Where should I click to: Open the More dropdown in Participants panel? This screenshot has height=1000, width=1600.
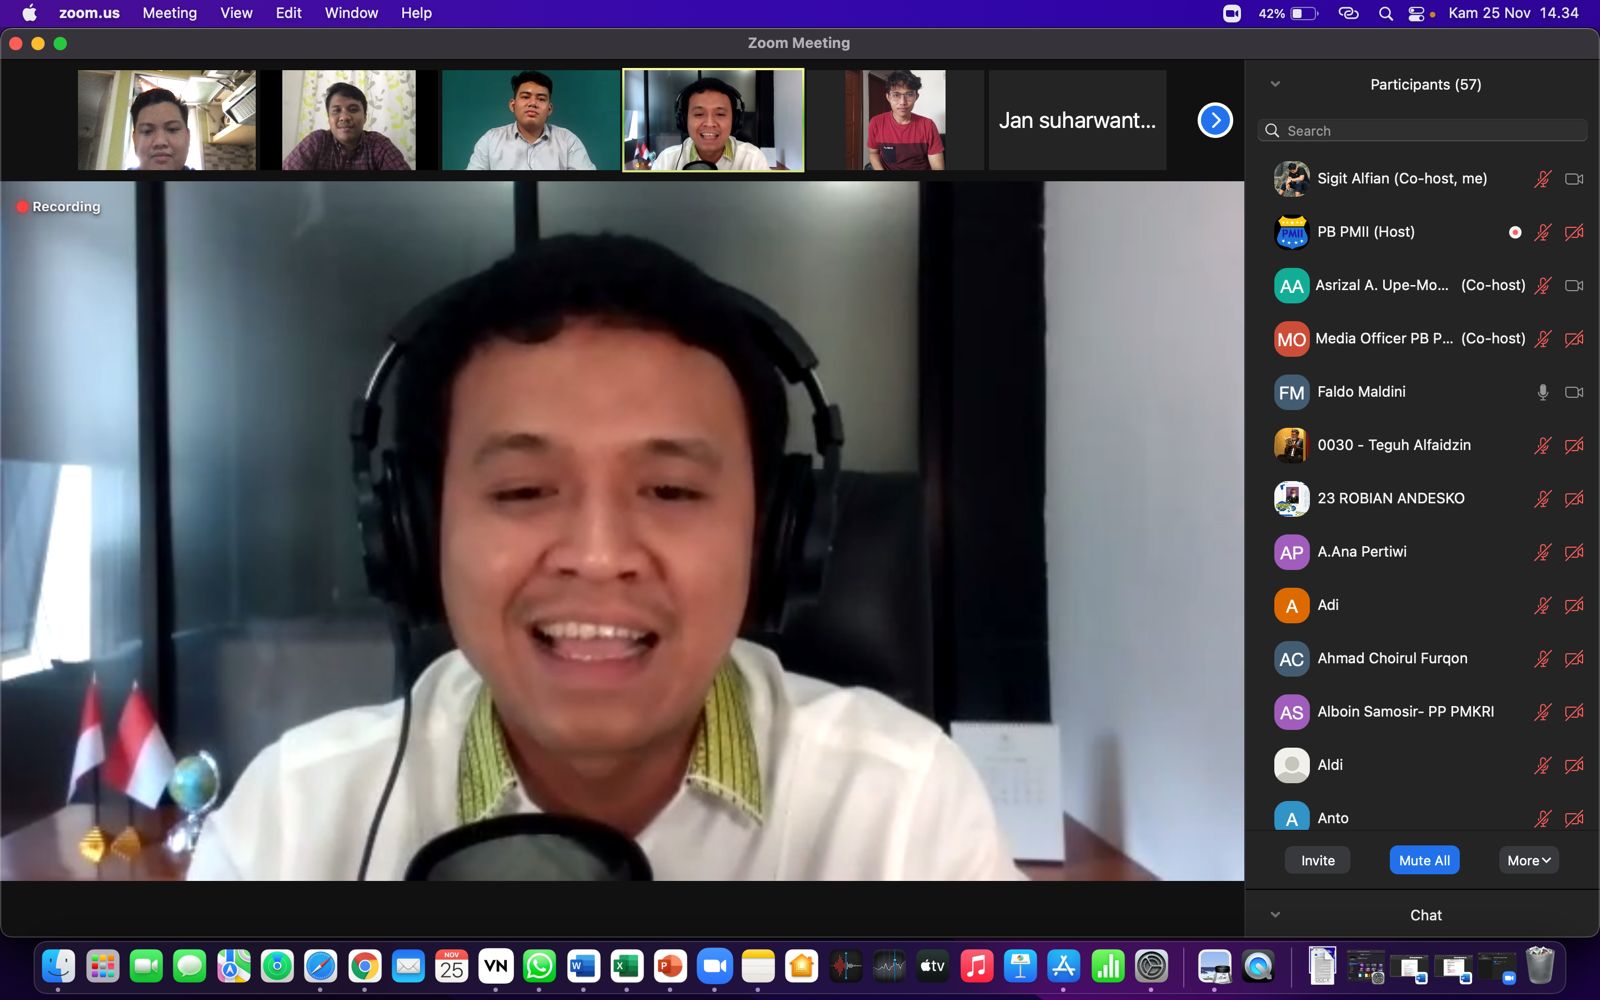coord(1528,860)
